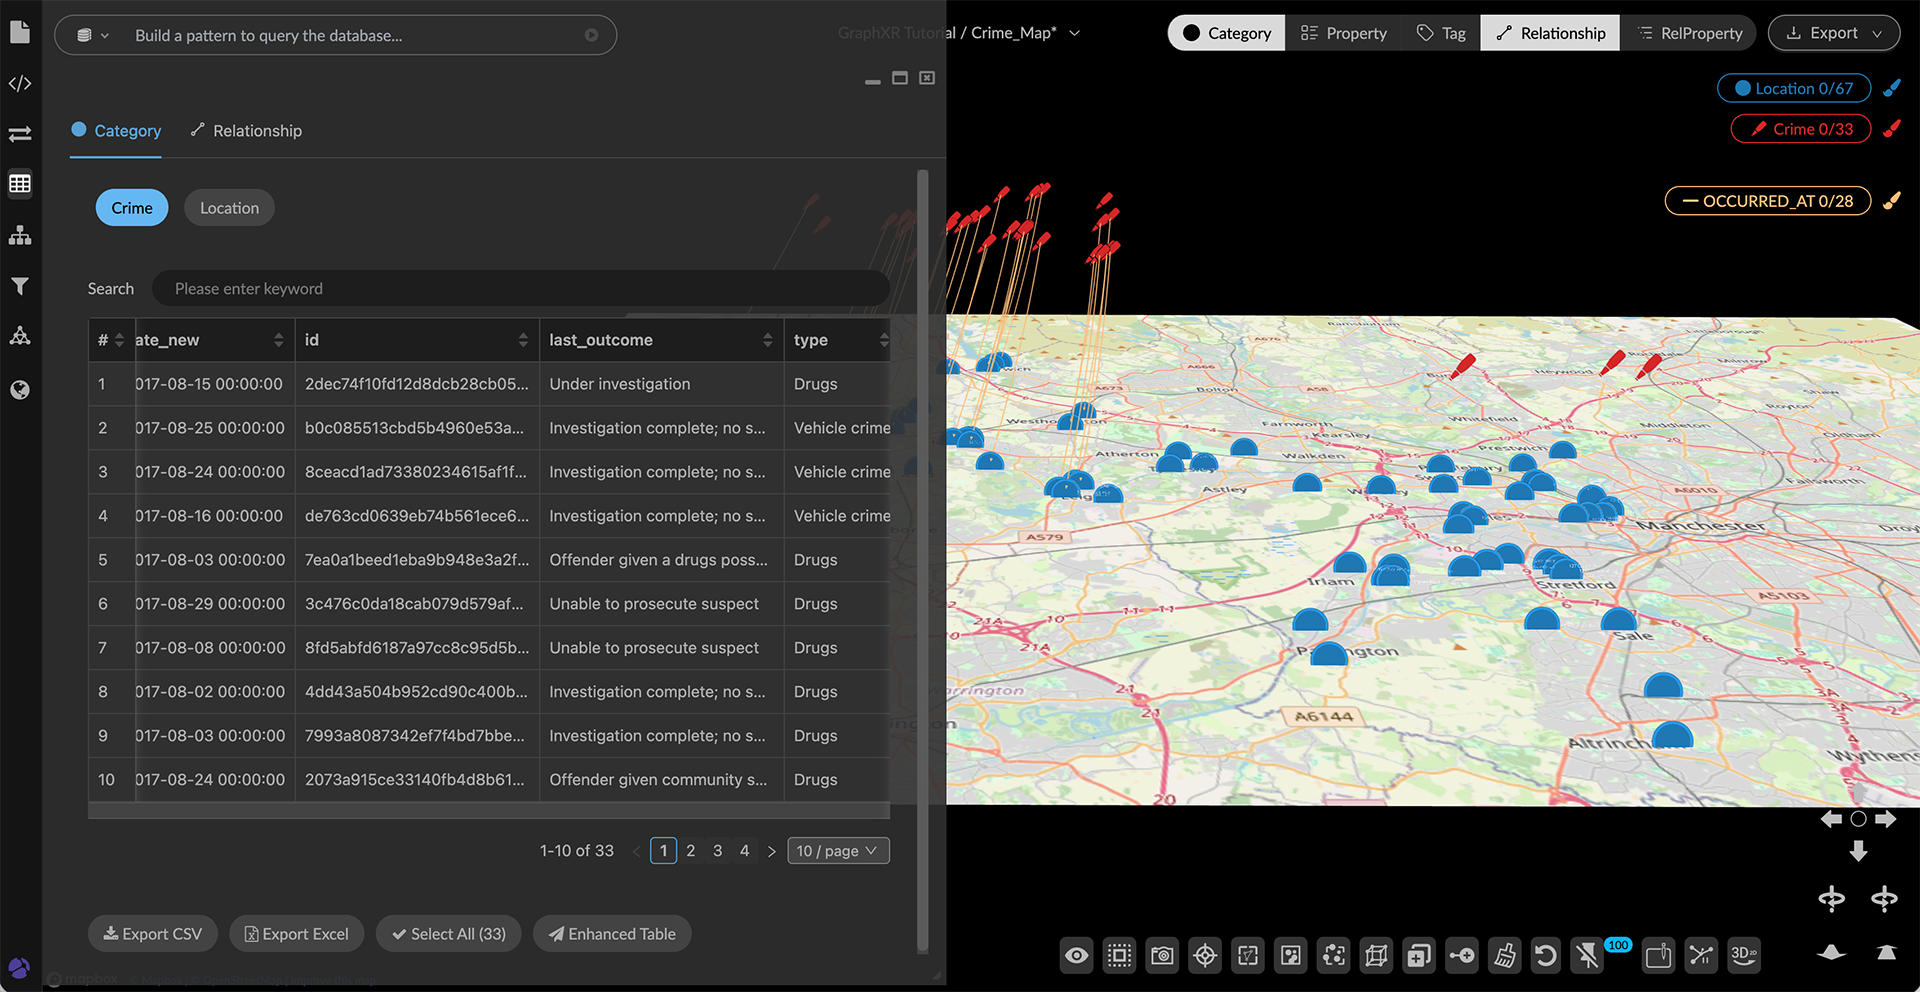Screen dimensions: 1920x992
Task: Click the undo rotate-back arrow icon
Action: pos(1546,956)
